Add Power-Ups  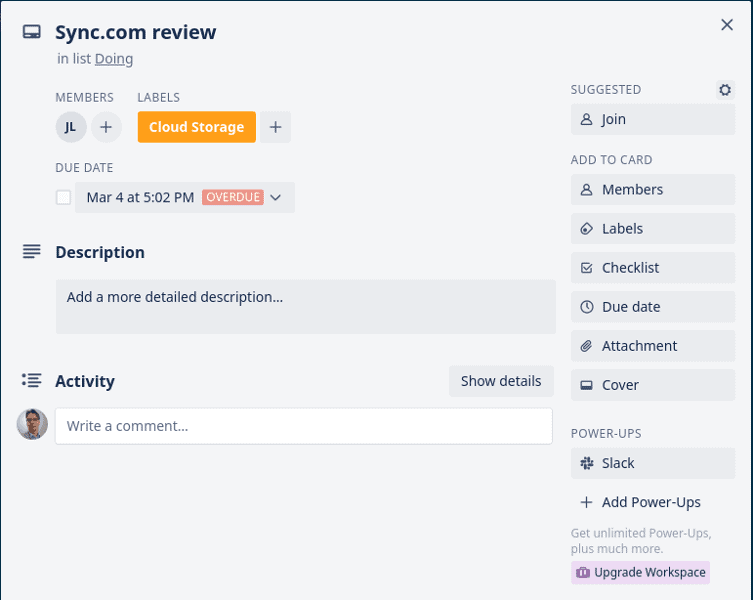653,502
